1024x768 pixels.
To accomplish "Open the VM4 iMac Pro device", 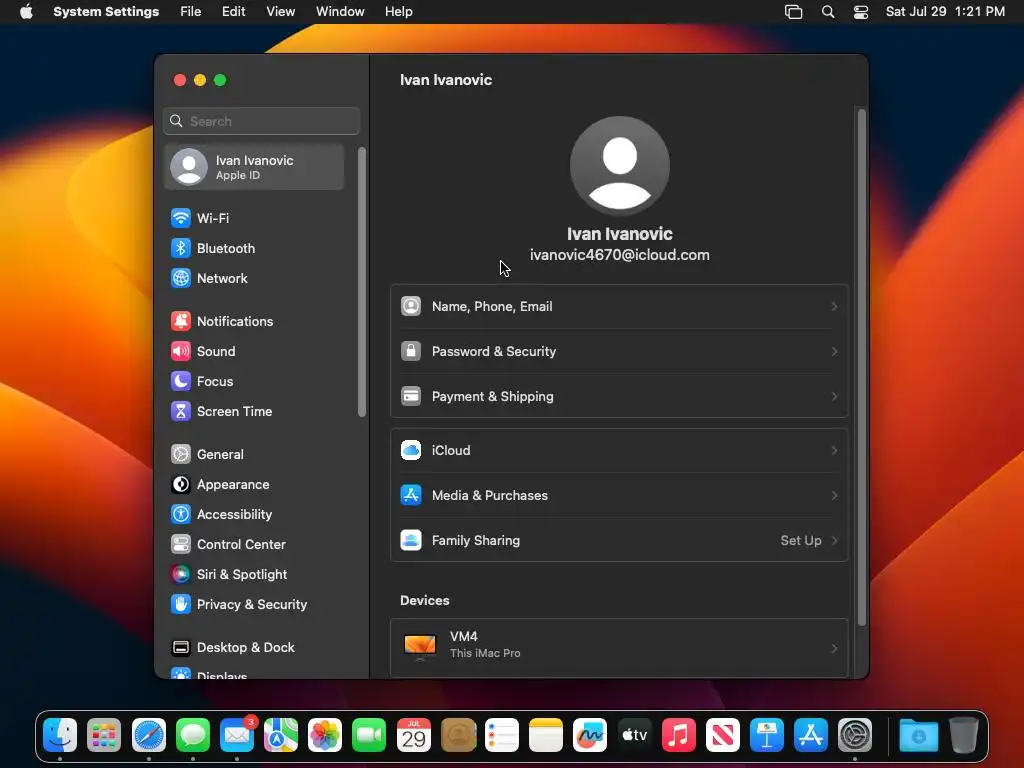I will click(x=619, y=648).
